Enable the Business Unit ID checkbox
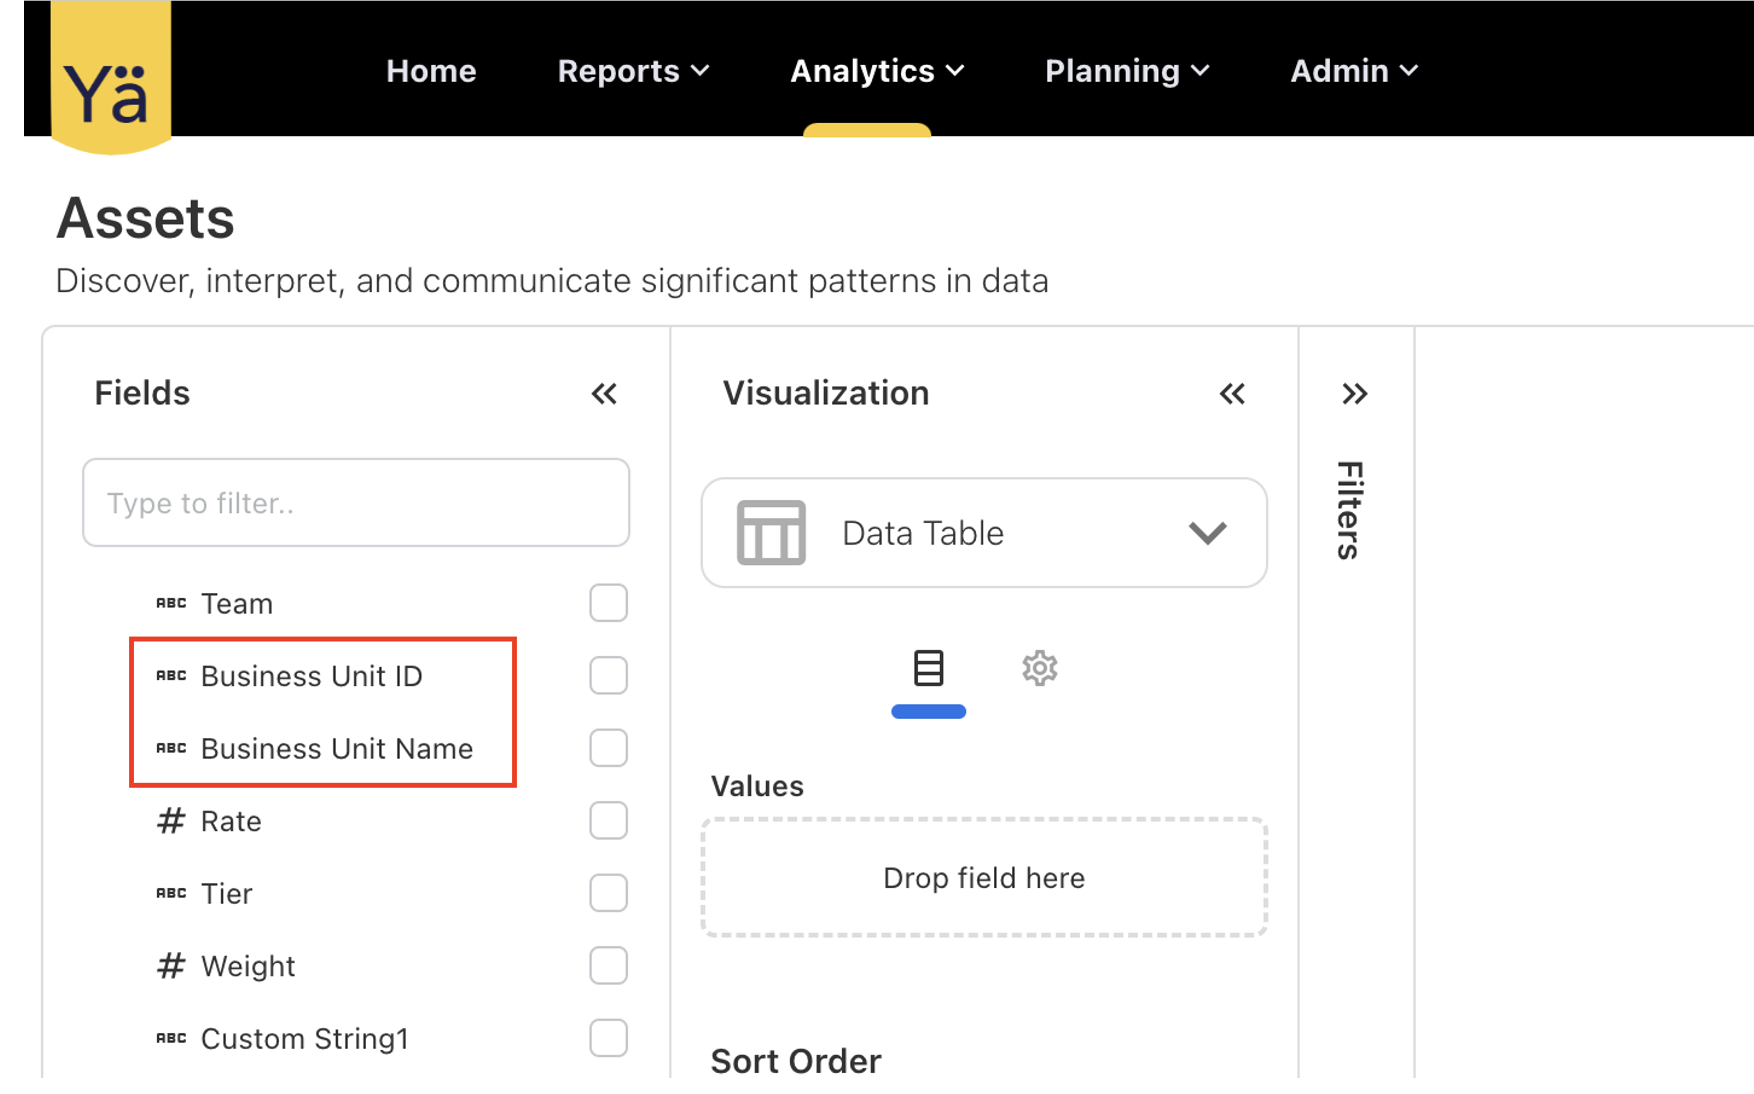Screen dimensions: 1754x1094 (x=608, y=676)
